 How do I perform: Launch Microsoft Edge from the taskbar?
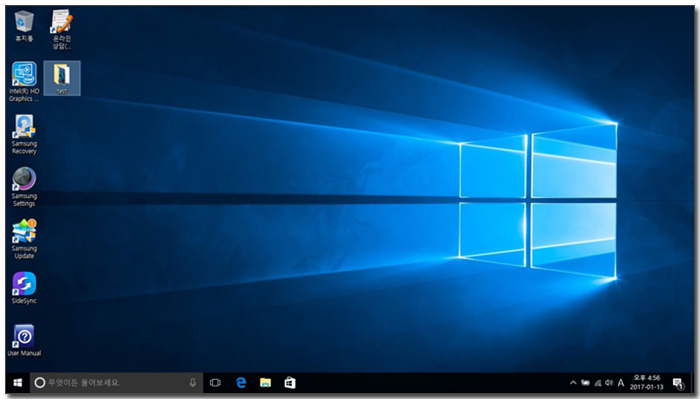click(x=241, y=382)
